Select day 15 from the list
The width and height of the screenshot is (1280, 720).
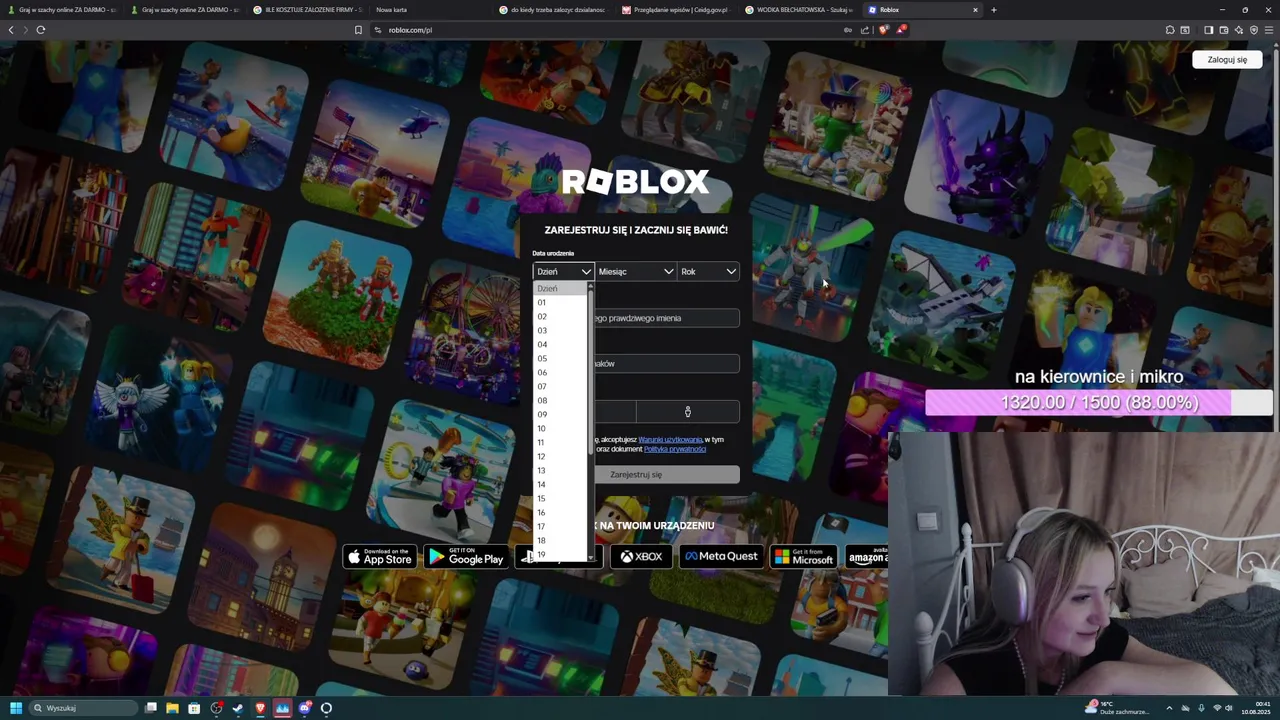561,498
